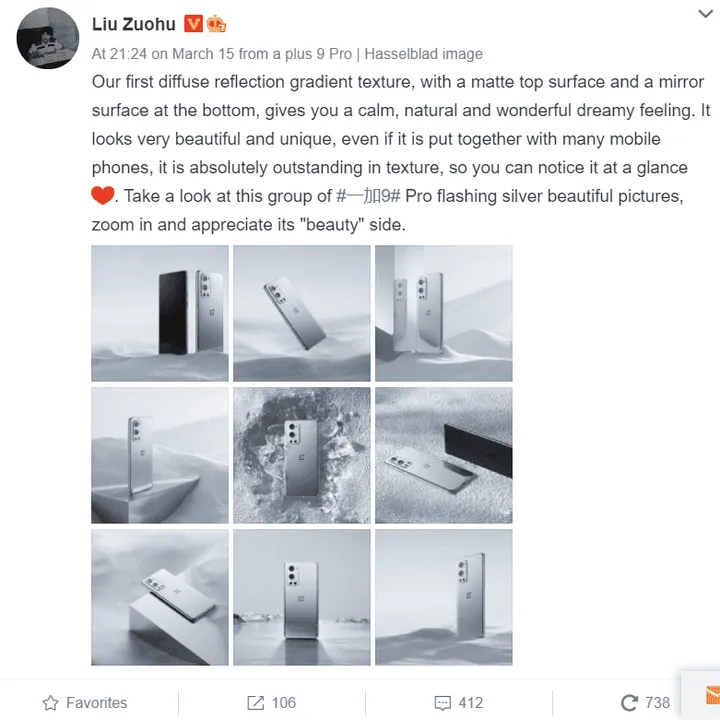Open Liu Zuohu's profile name link
The width and height of the screenshot is (720, 720).
(x=133, y=23)
